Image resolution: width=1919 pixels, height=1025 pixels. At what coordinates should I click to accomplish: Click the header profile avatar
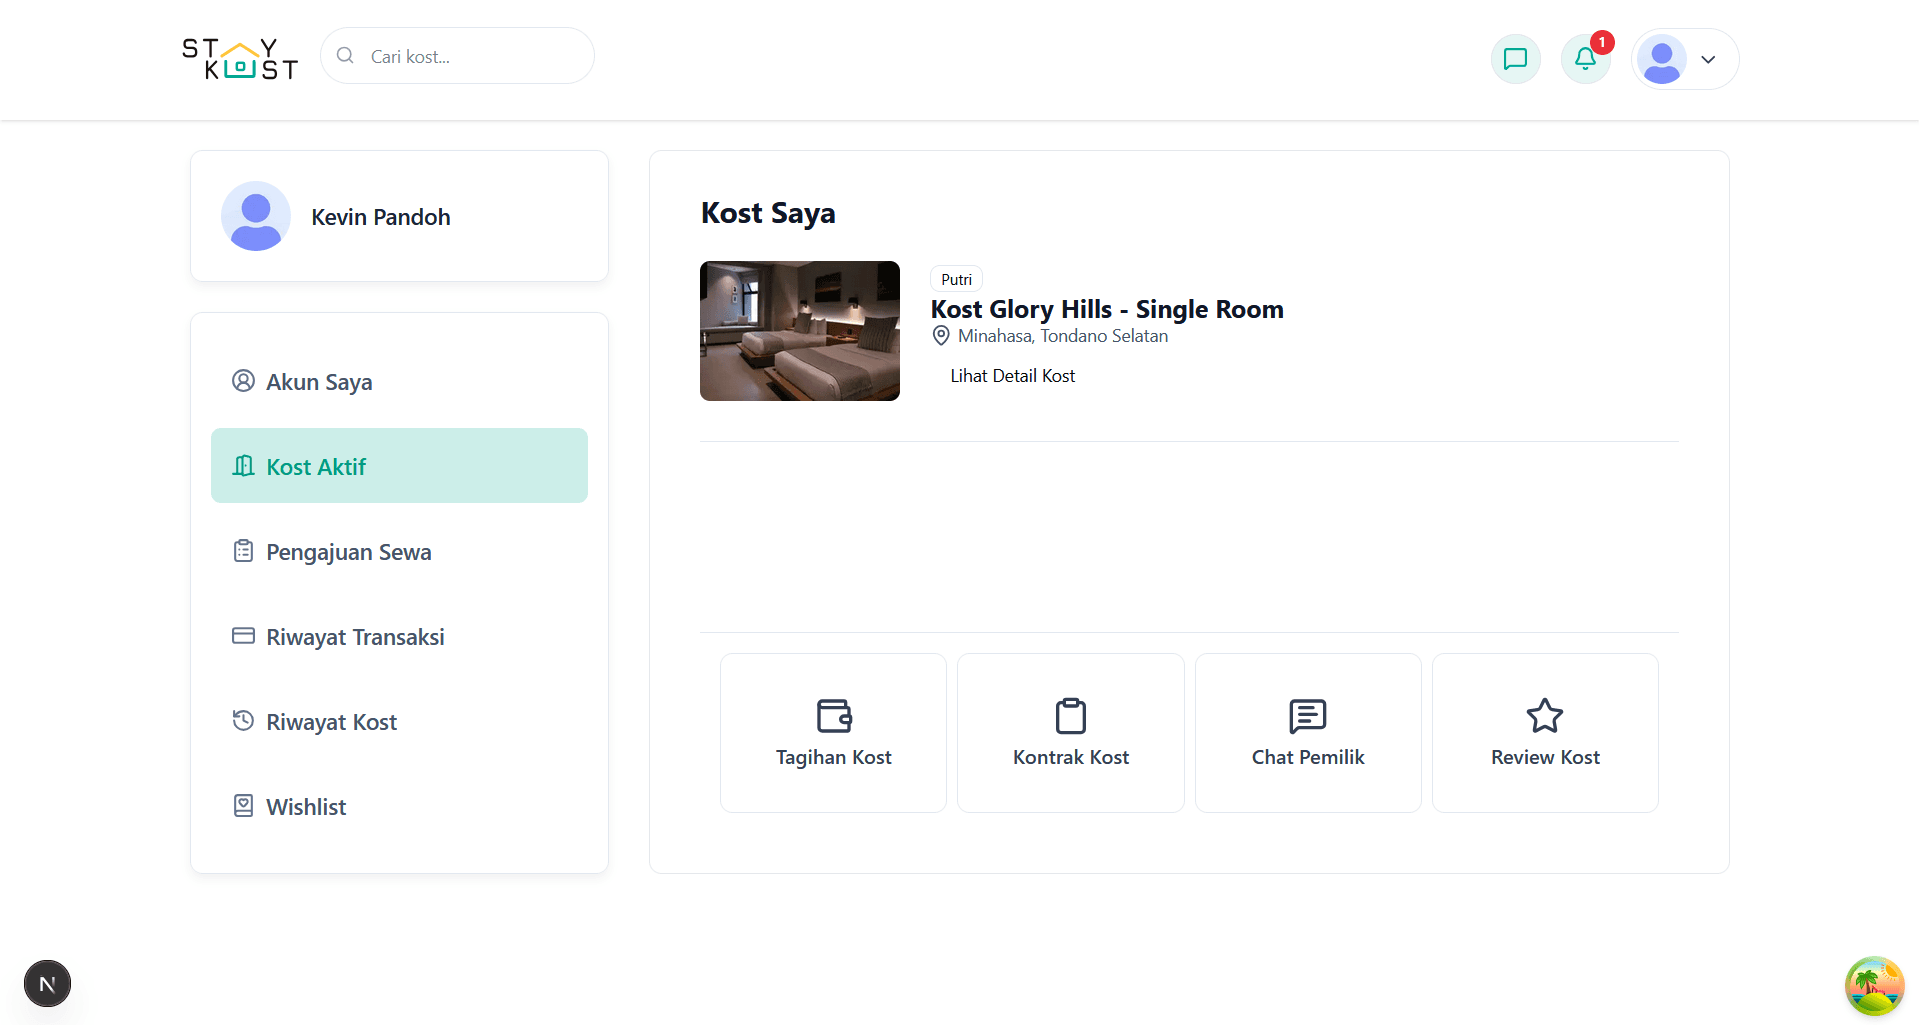1662,59
